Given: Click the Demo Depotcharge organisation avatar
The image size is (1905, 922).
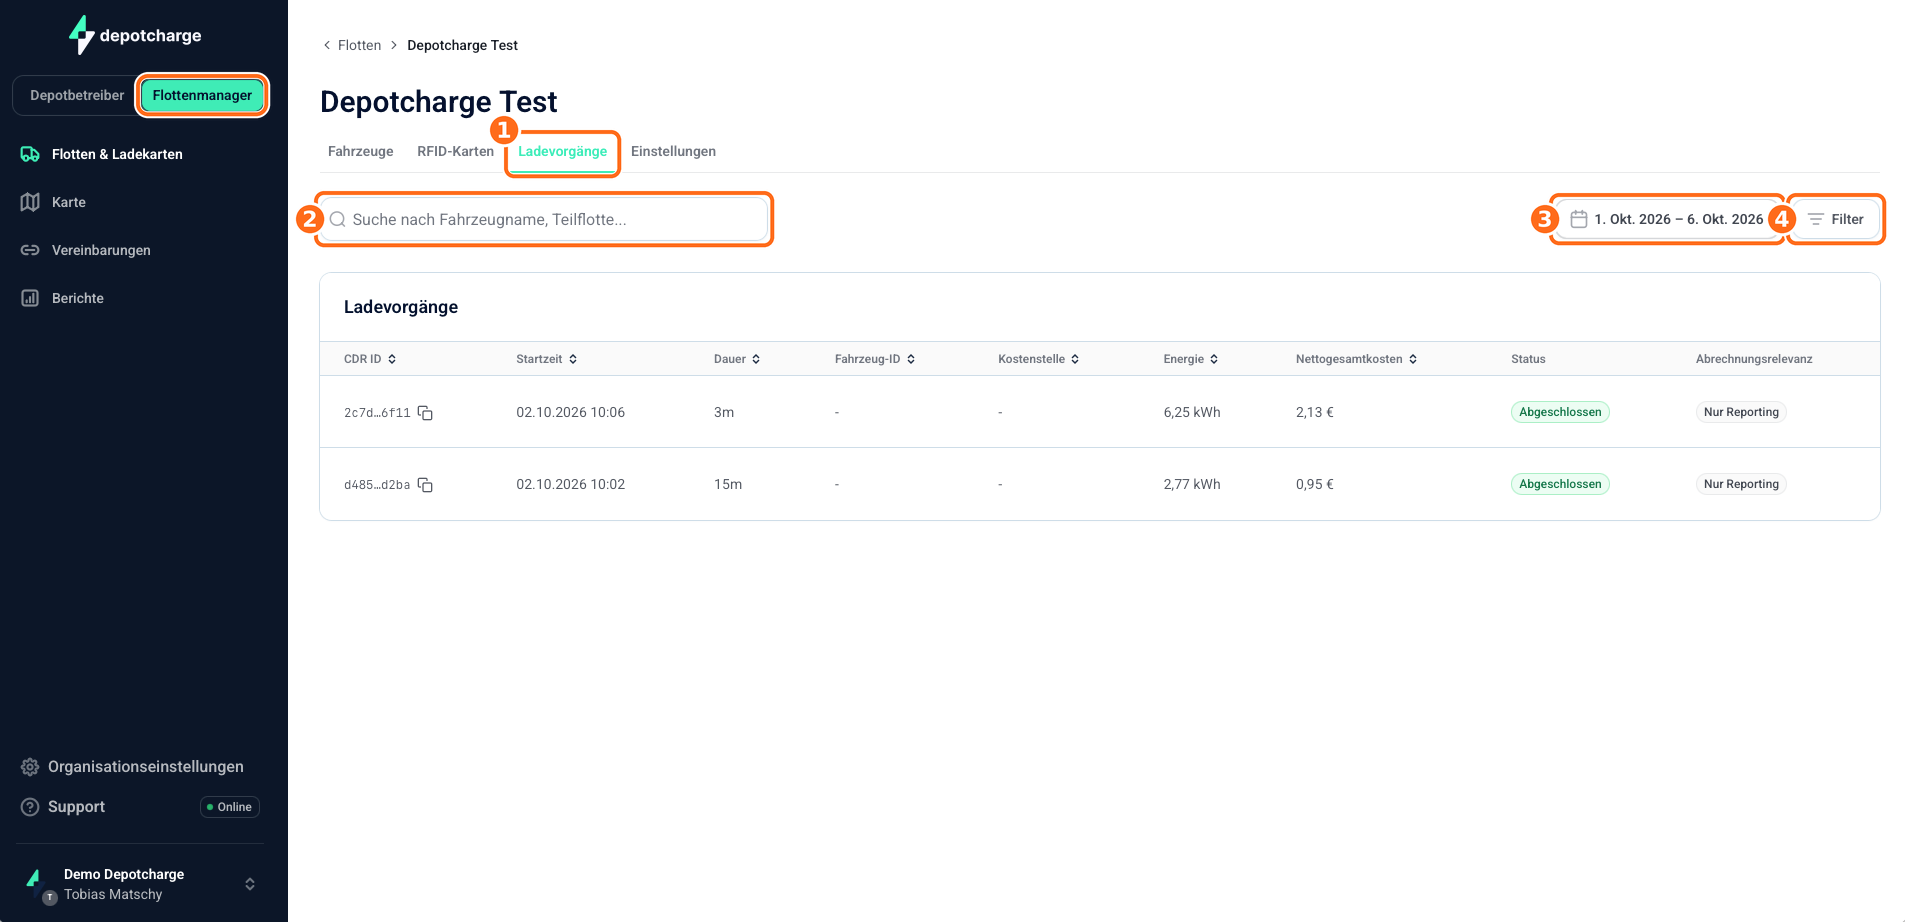Looking at the screenshot, I should coord(38,884).
